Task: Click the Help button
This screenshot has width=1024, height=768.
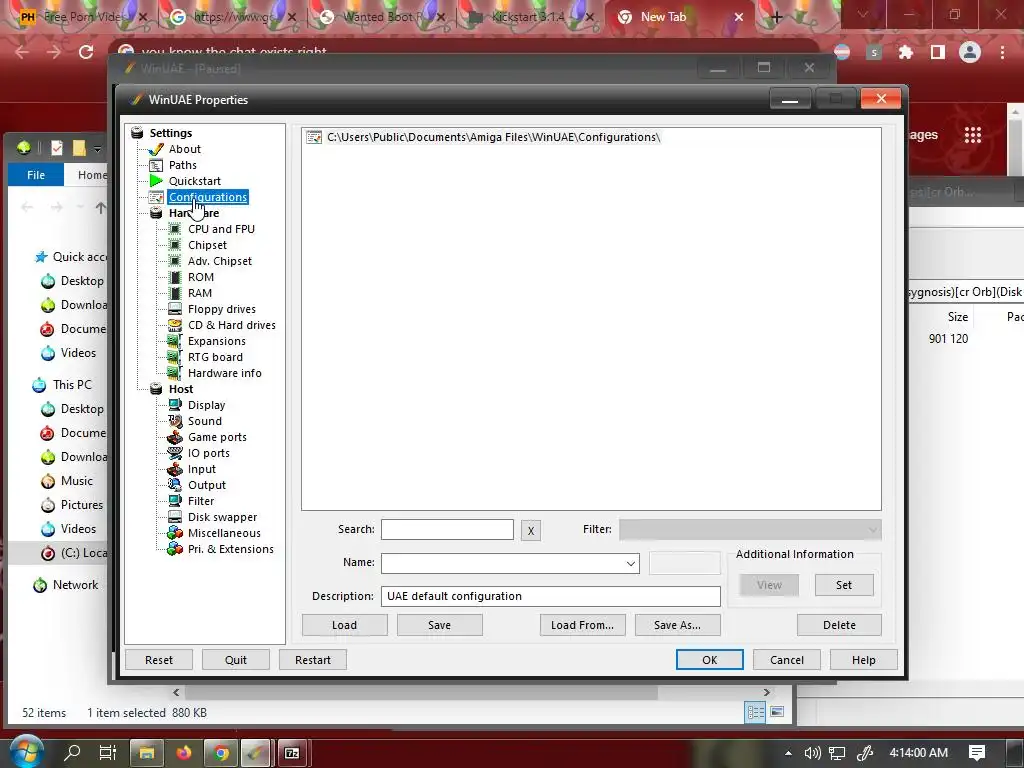Action: tap(863, 660)
